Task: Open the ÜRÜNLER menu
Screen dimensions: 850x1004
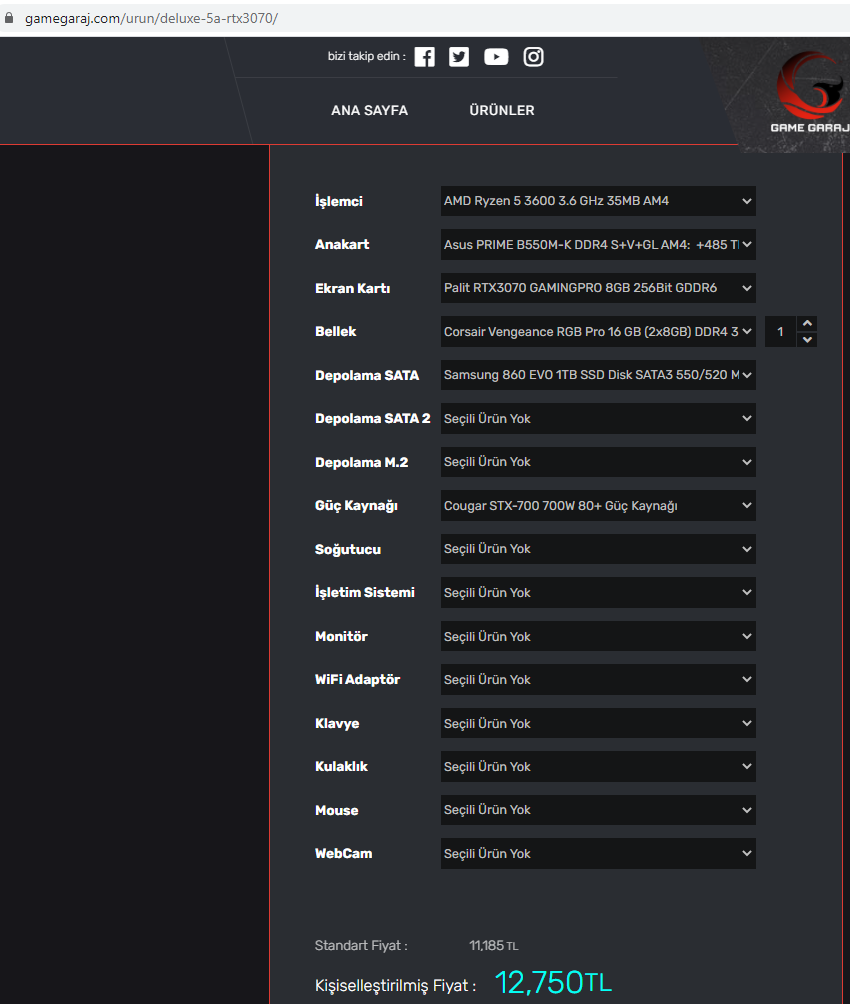Action: [502, 110]
